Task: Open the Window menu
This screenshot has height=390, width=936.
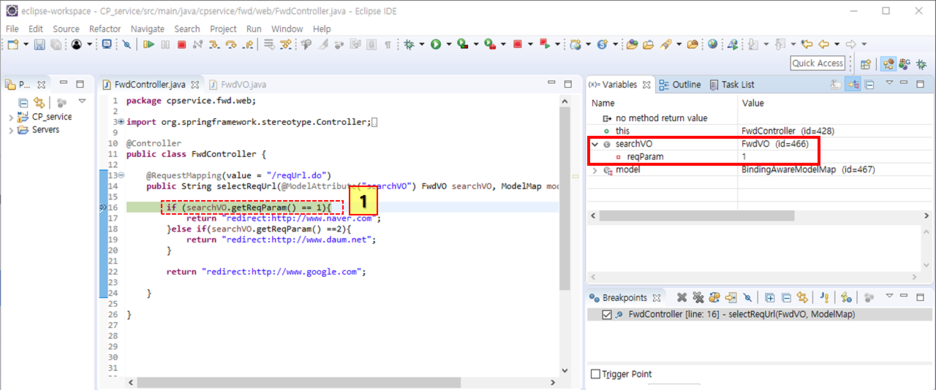Action: (287, 29)
